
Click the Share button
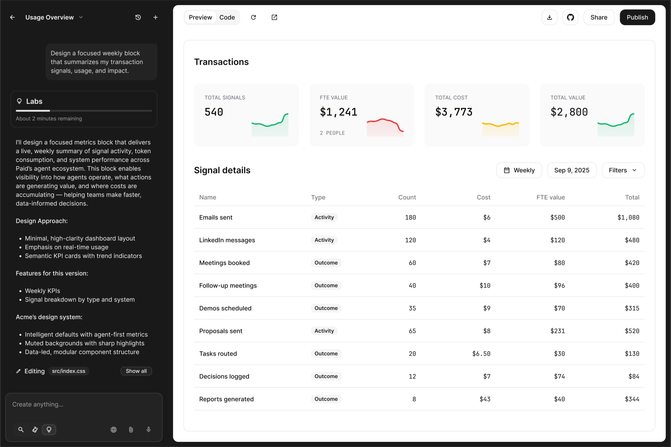(599, 18)
